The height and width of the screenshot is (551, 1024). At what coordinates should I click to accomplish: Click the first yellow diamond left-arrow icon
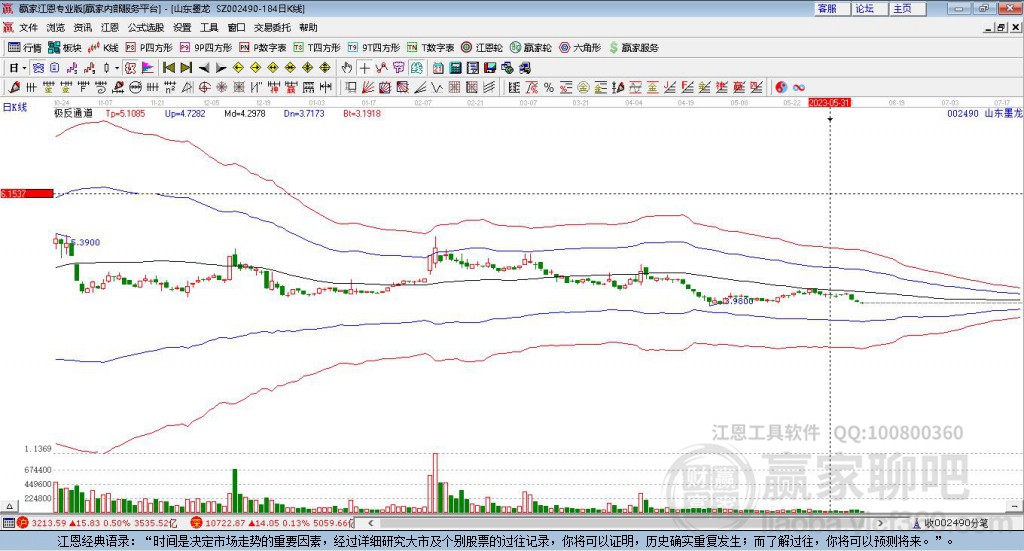pos(238,68)
